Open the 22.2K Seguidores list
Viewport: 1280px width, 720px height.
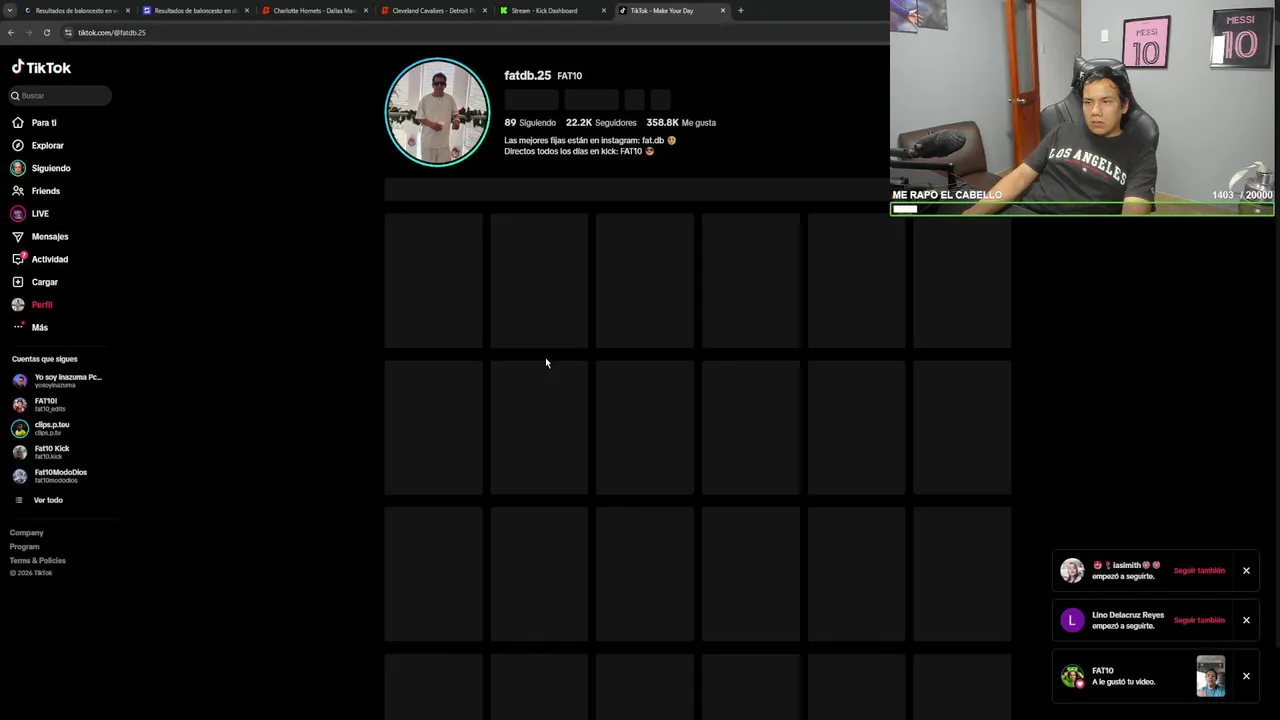(x=601, y=123)
